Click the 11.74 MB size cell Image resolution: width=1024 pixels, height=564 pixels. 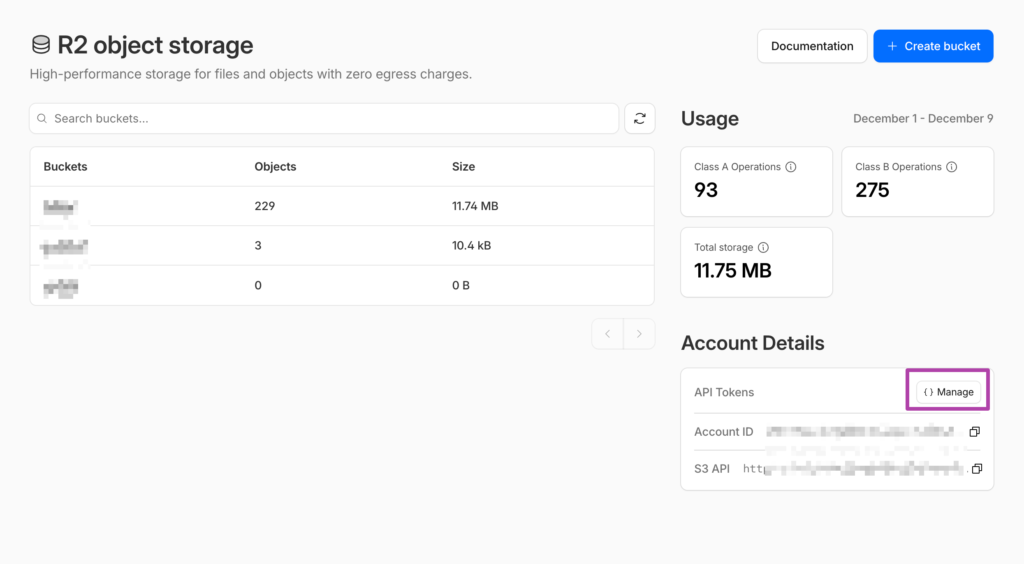475,206
